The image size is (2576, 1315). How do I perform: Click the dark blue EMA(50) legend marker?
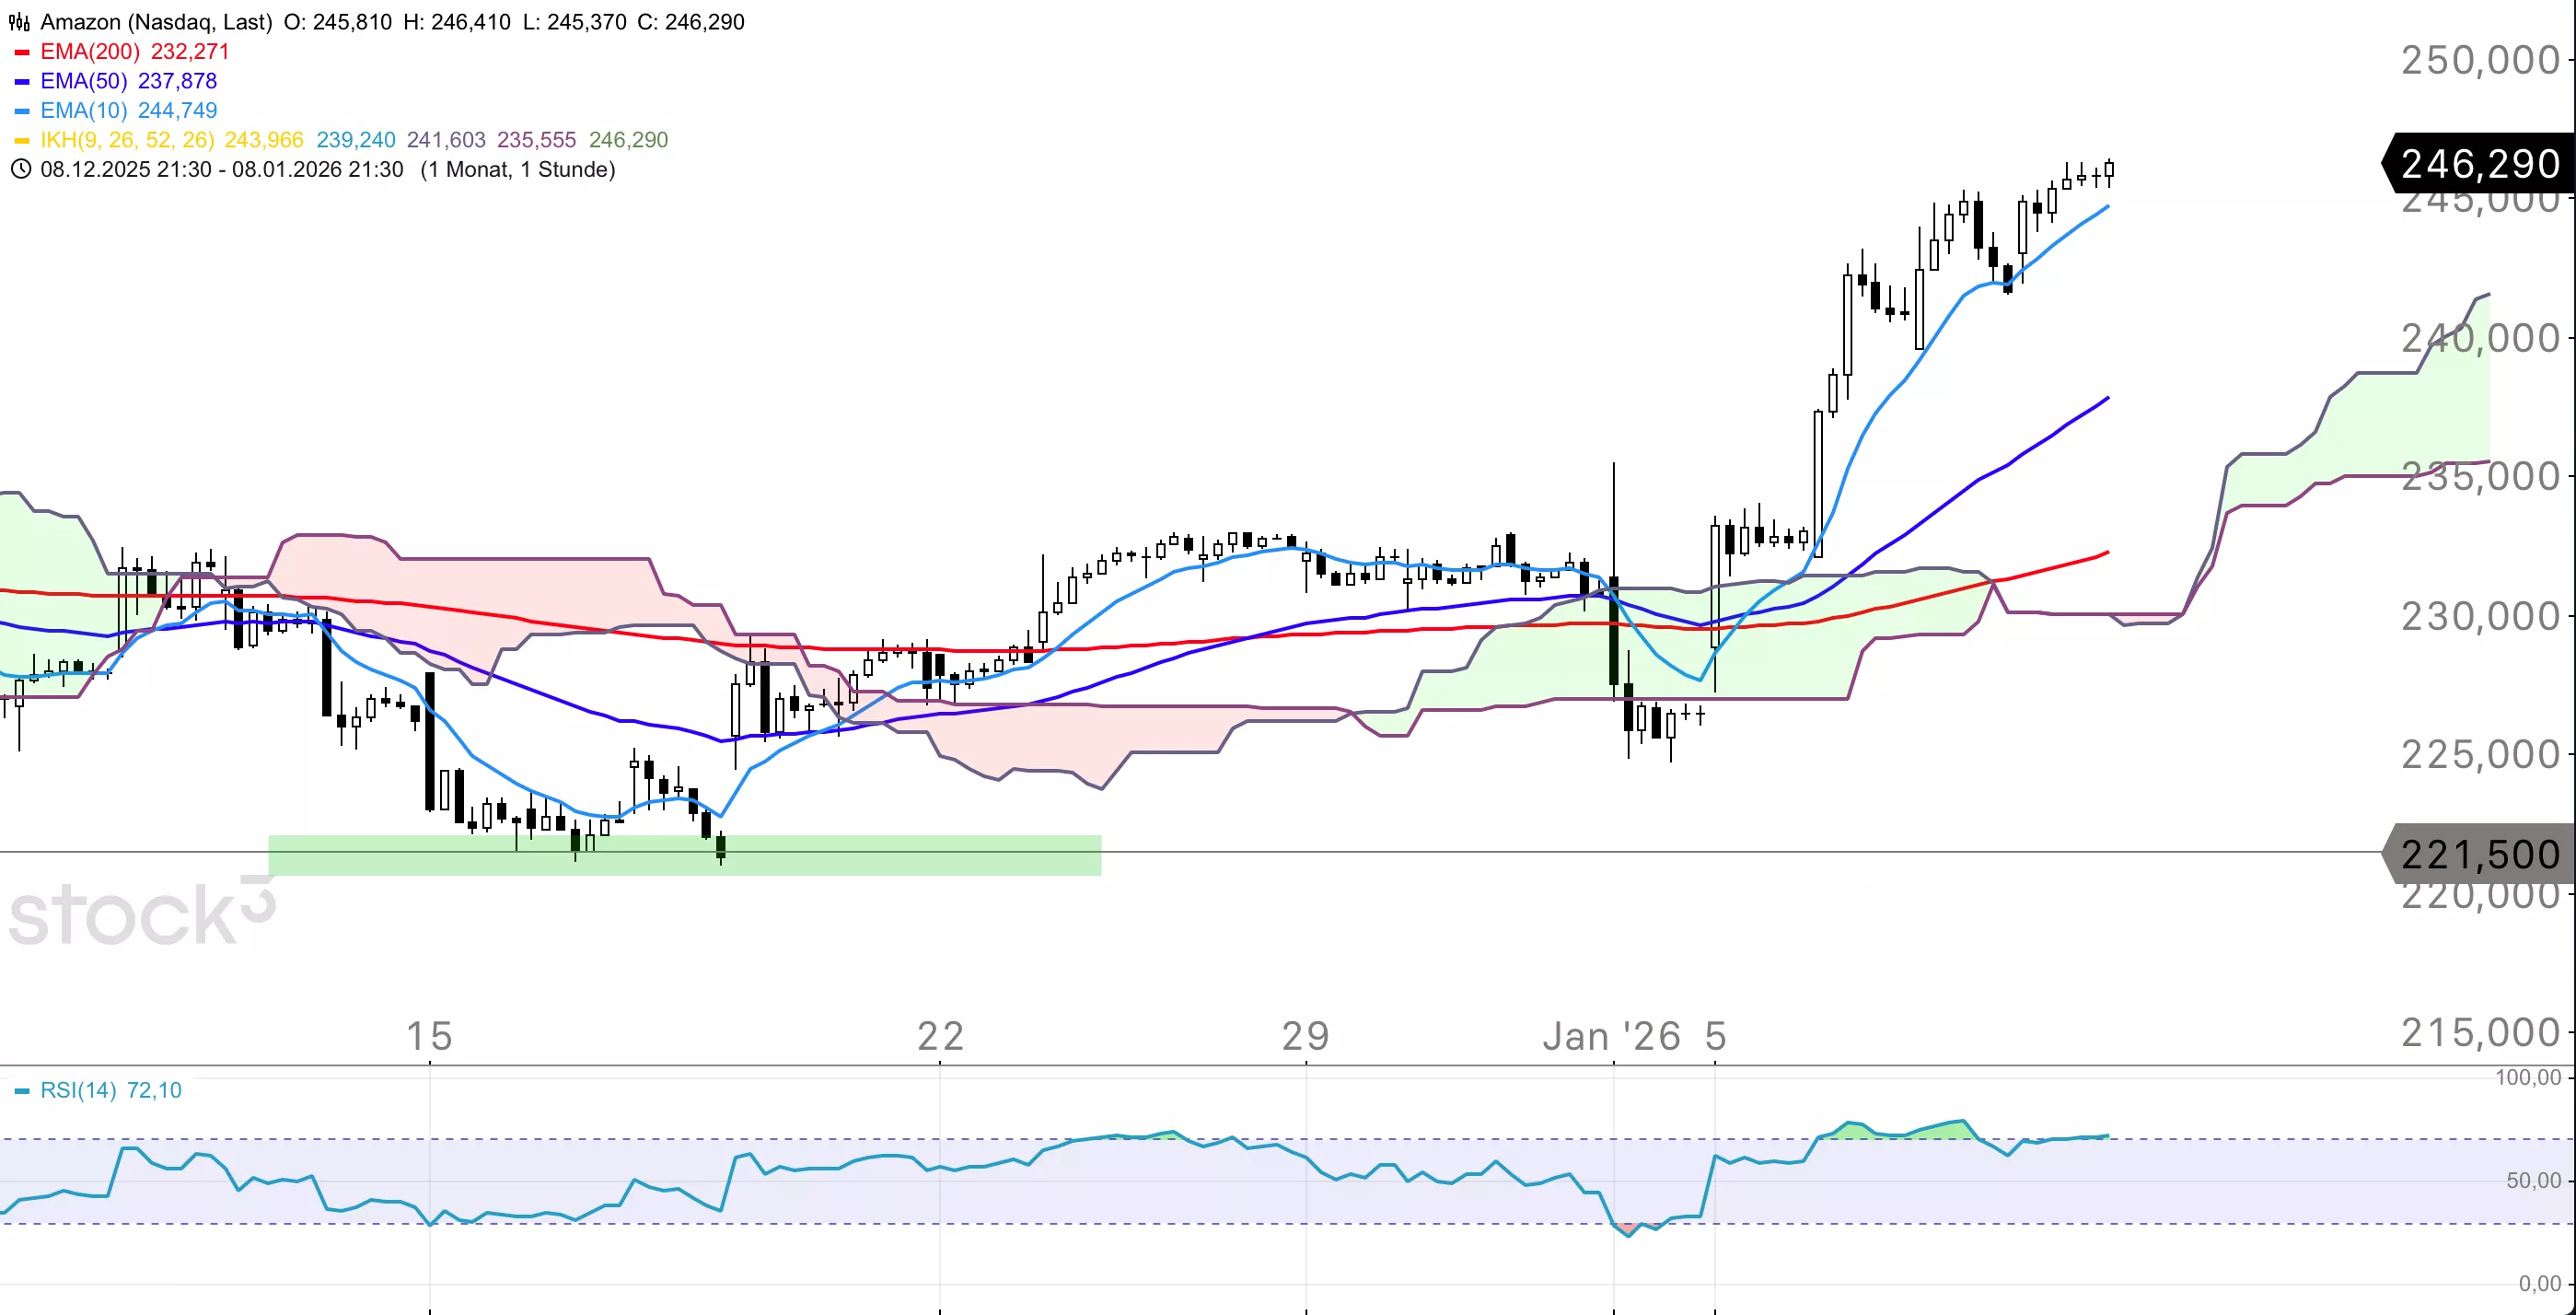22,82
